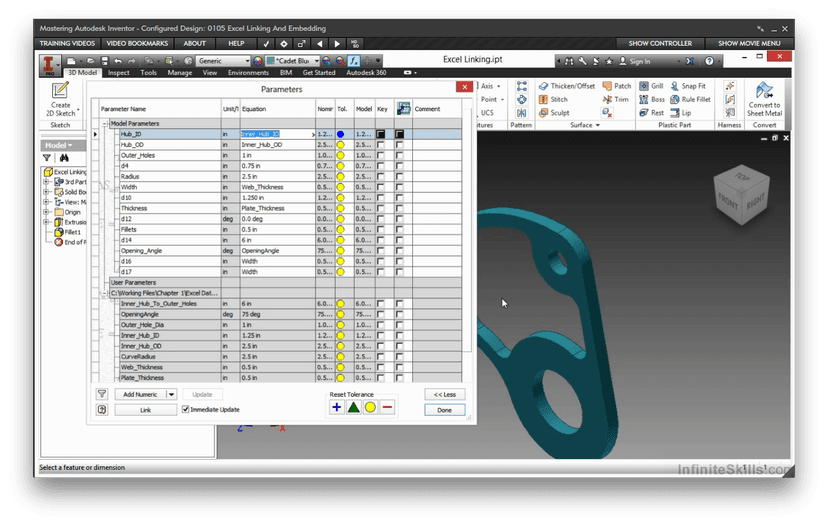Check the Key box for Thickness row
This screenshot has height=525, width=828.
tap(381, 208)
